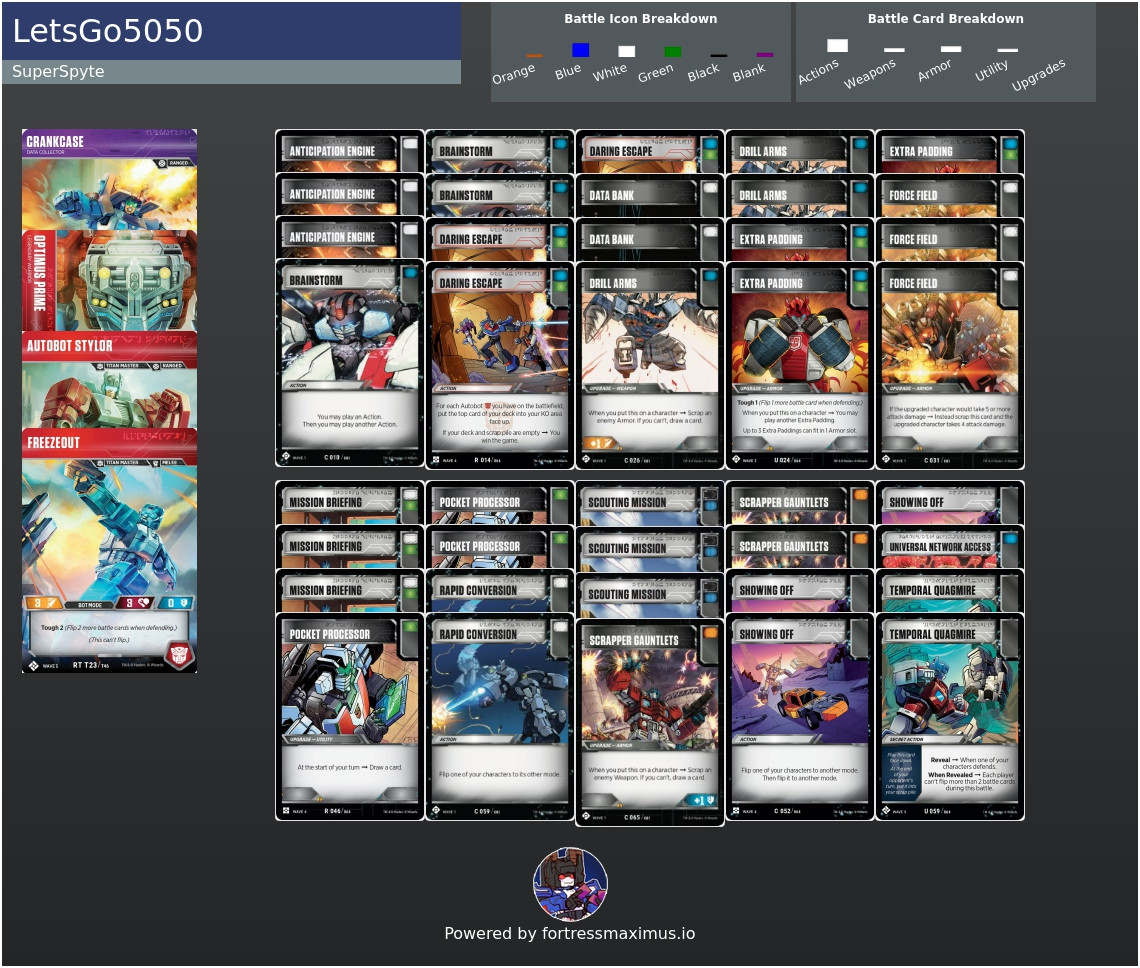
Task: Click the white battle icon on full Force Field card
Action: click(1011, 276)
